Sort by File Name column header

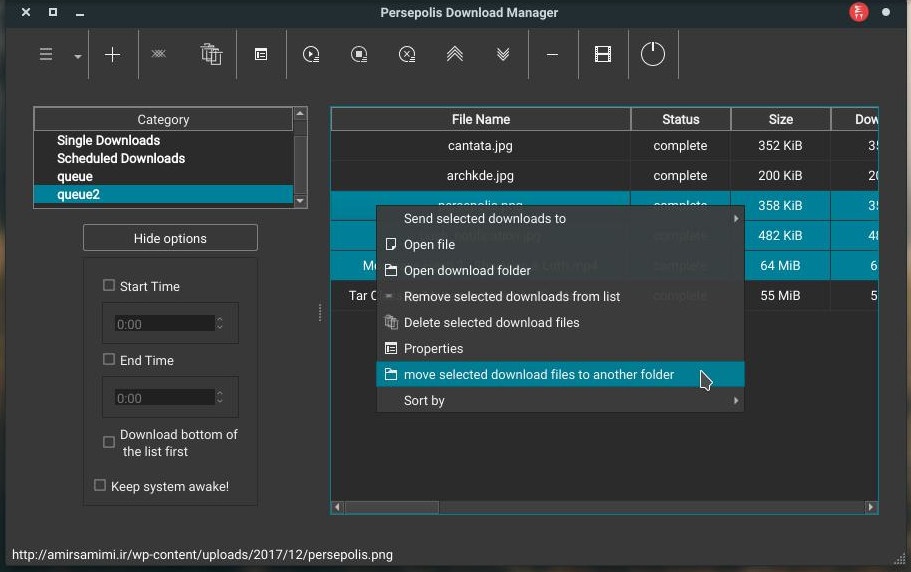coord(480,120)
